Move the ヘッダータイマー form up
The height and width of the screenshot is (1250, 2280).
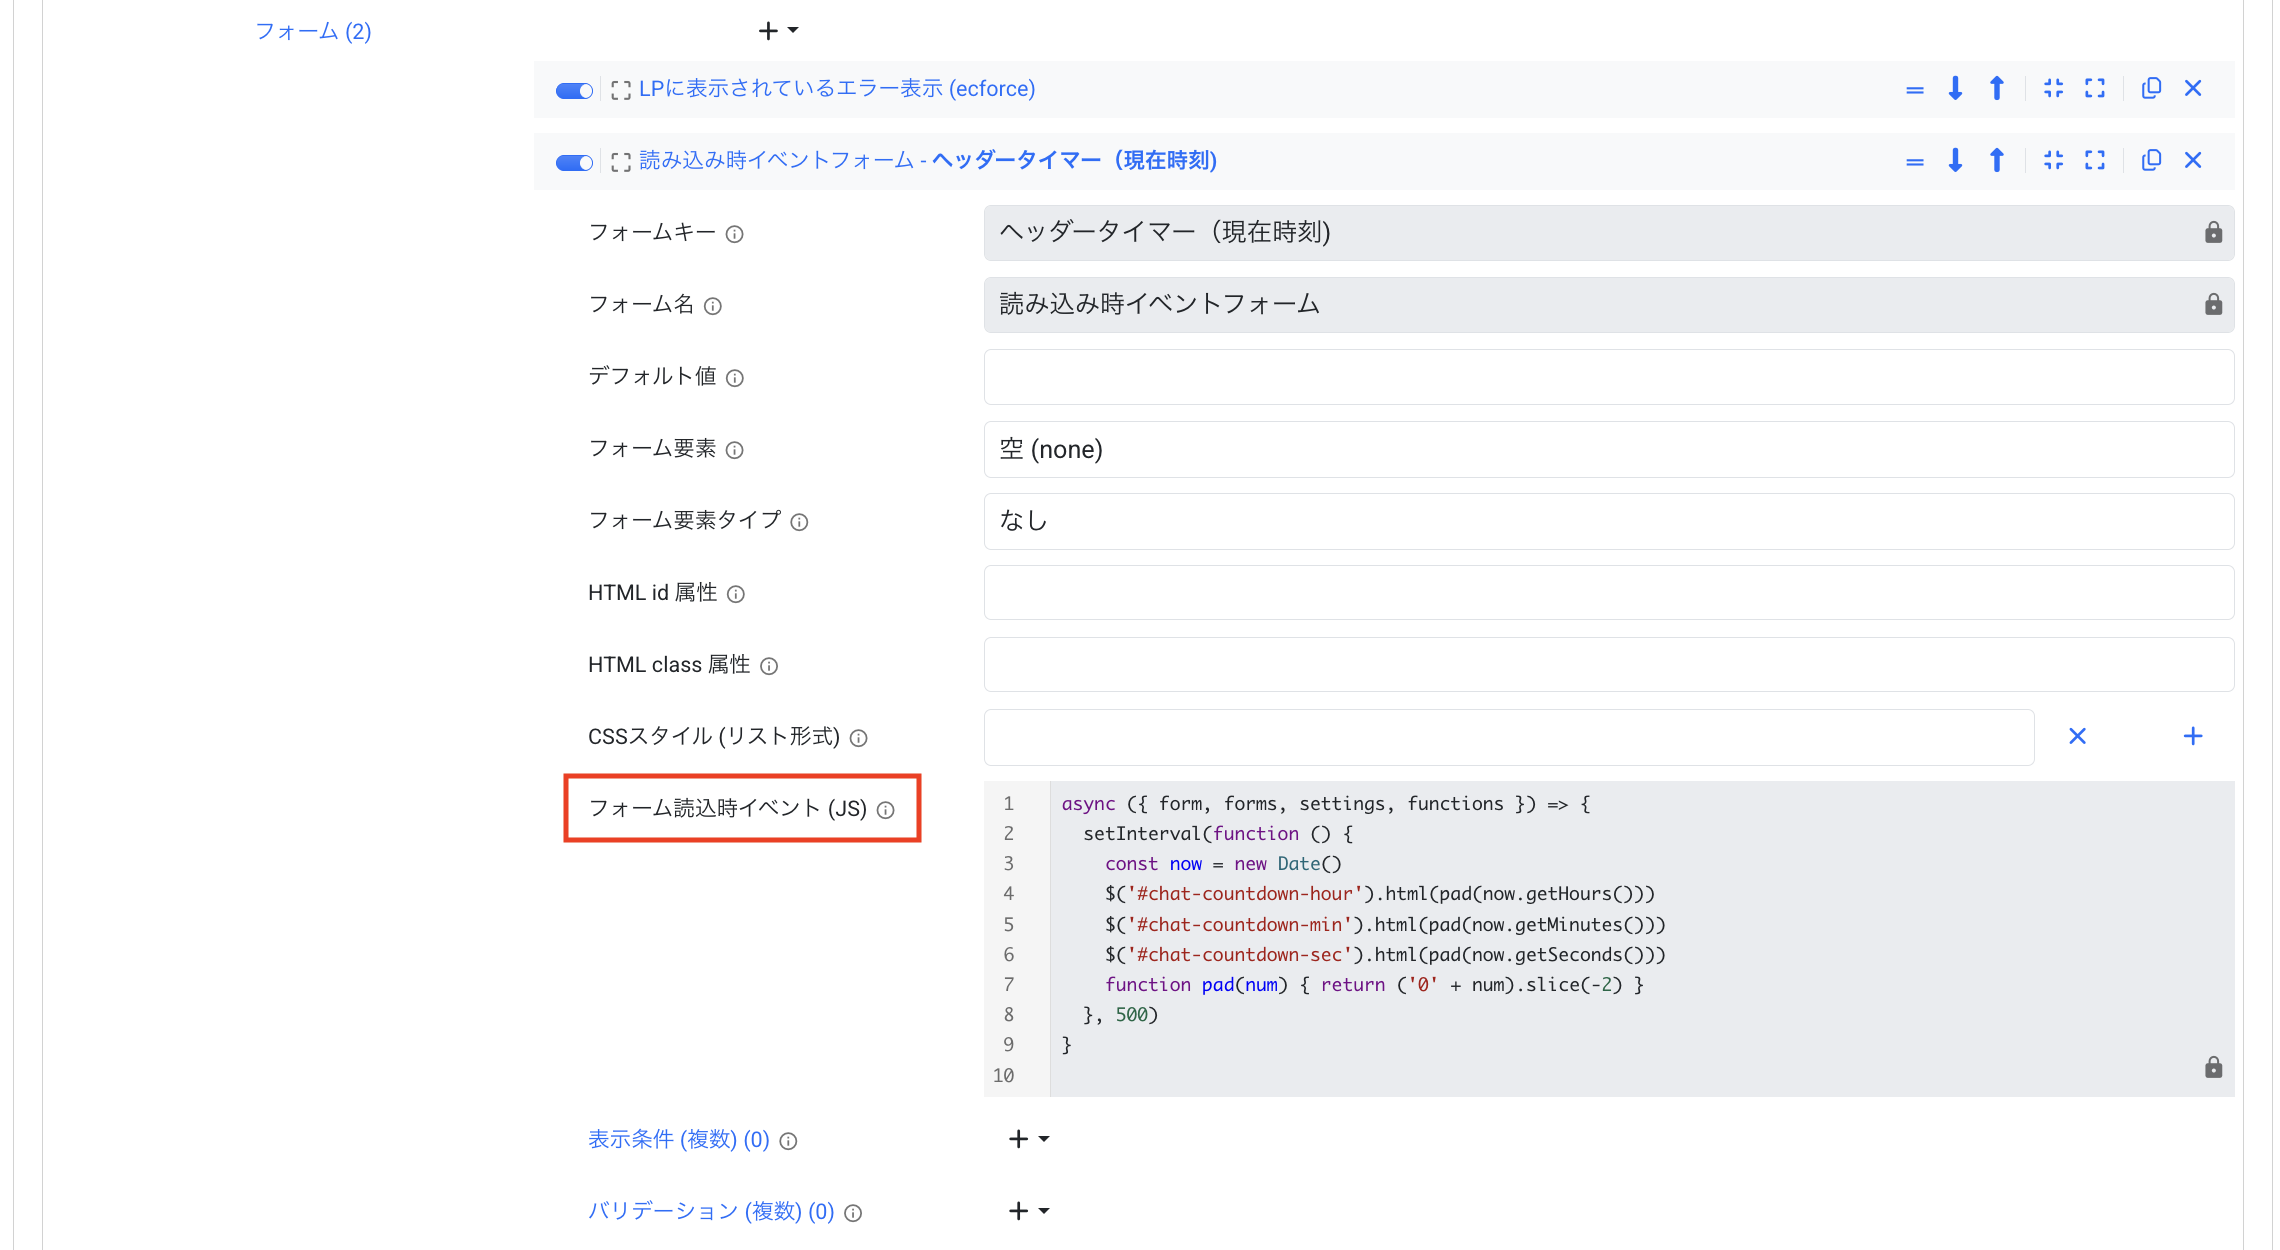click(x=1996, y=160)
